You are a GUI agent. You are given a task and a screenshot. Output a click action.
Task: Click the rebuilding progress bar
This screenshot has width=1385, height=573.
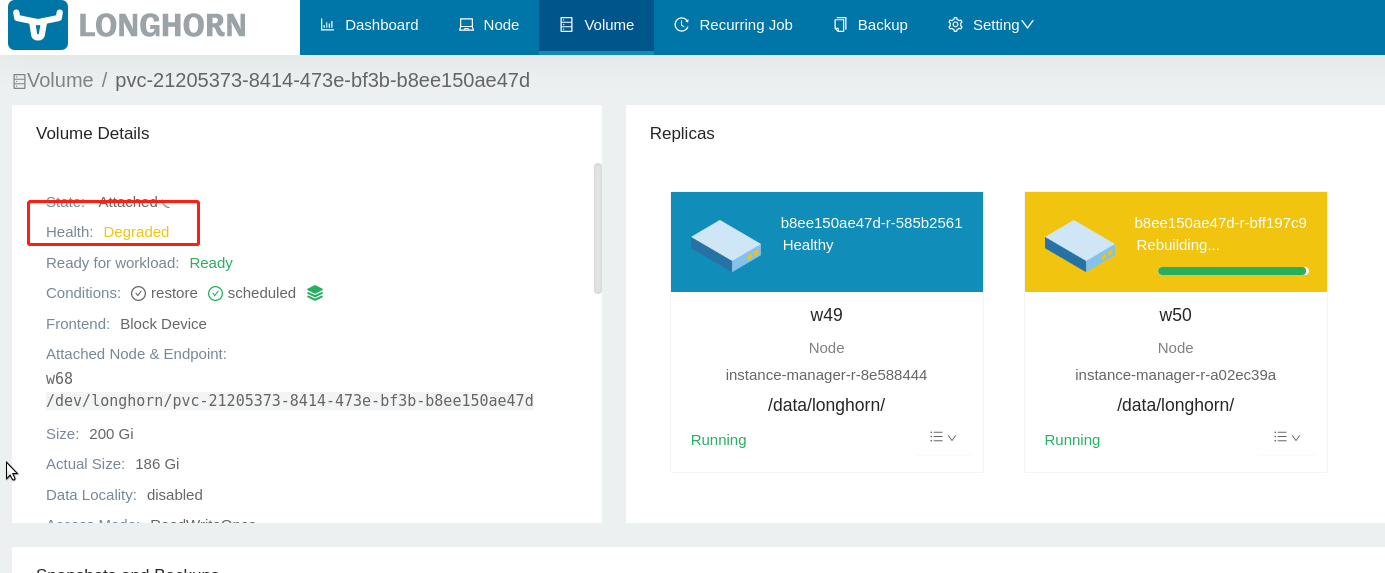coord(1233,270)
